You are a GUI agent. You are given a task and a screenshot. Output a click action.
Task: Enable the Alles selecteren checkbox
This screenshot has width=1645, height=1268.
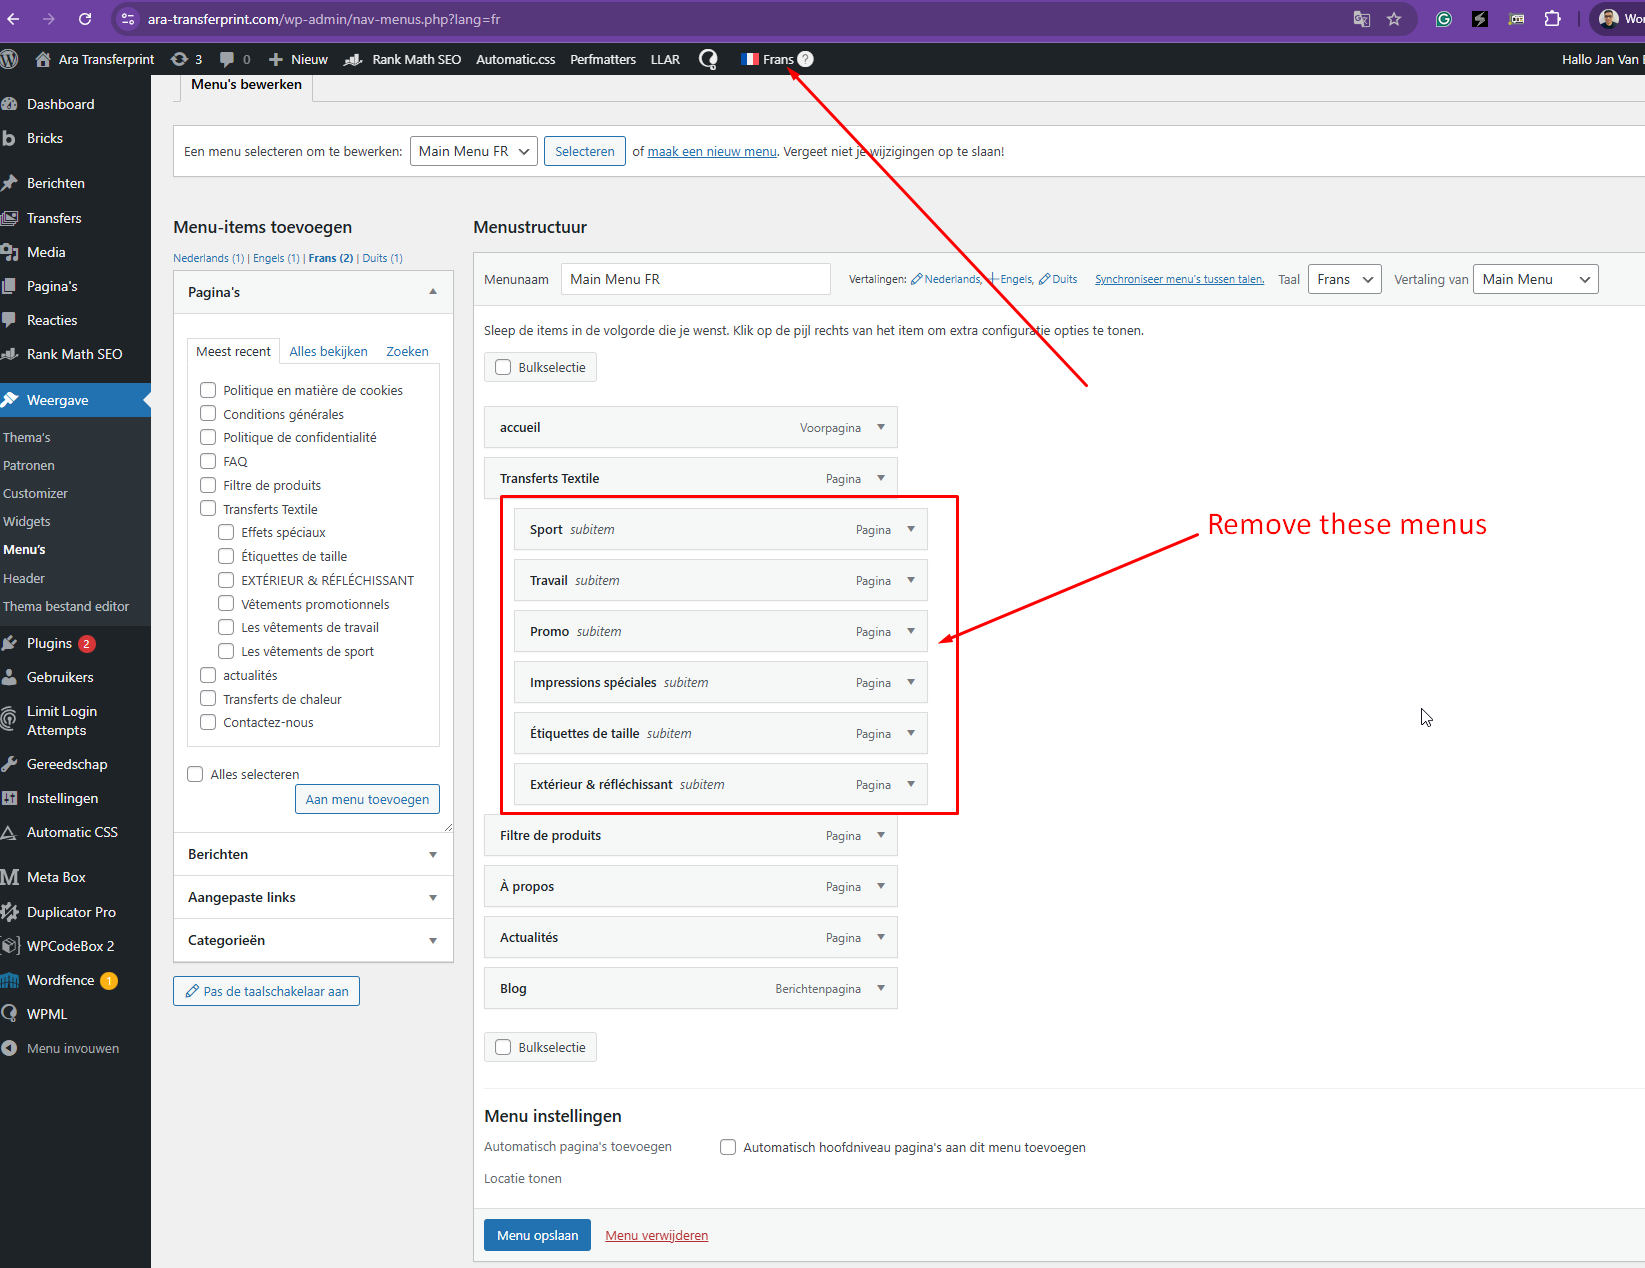pos(196,774)
